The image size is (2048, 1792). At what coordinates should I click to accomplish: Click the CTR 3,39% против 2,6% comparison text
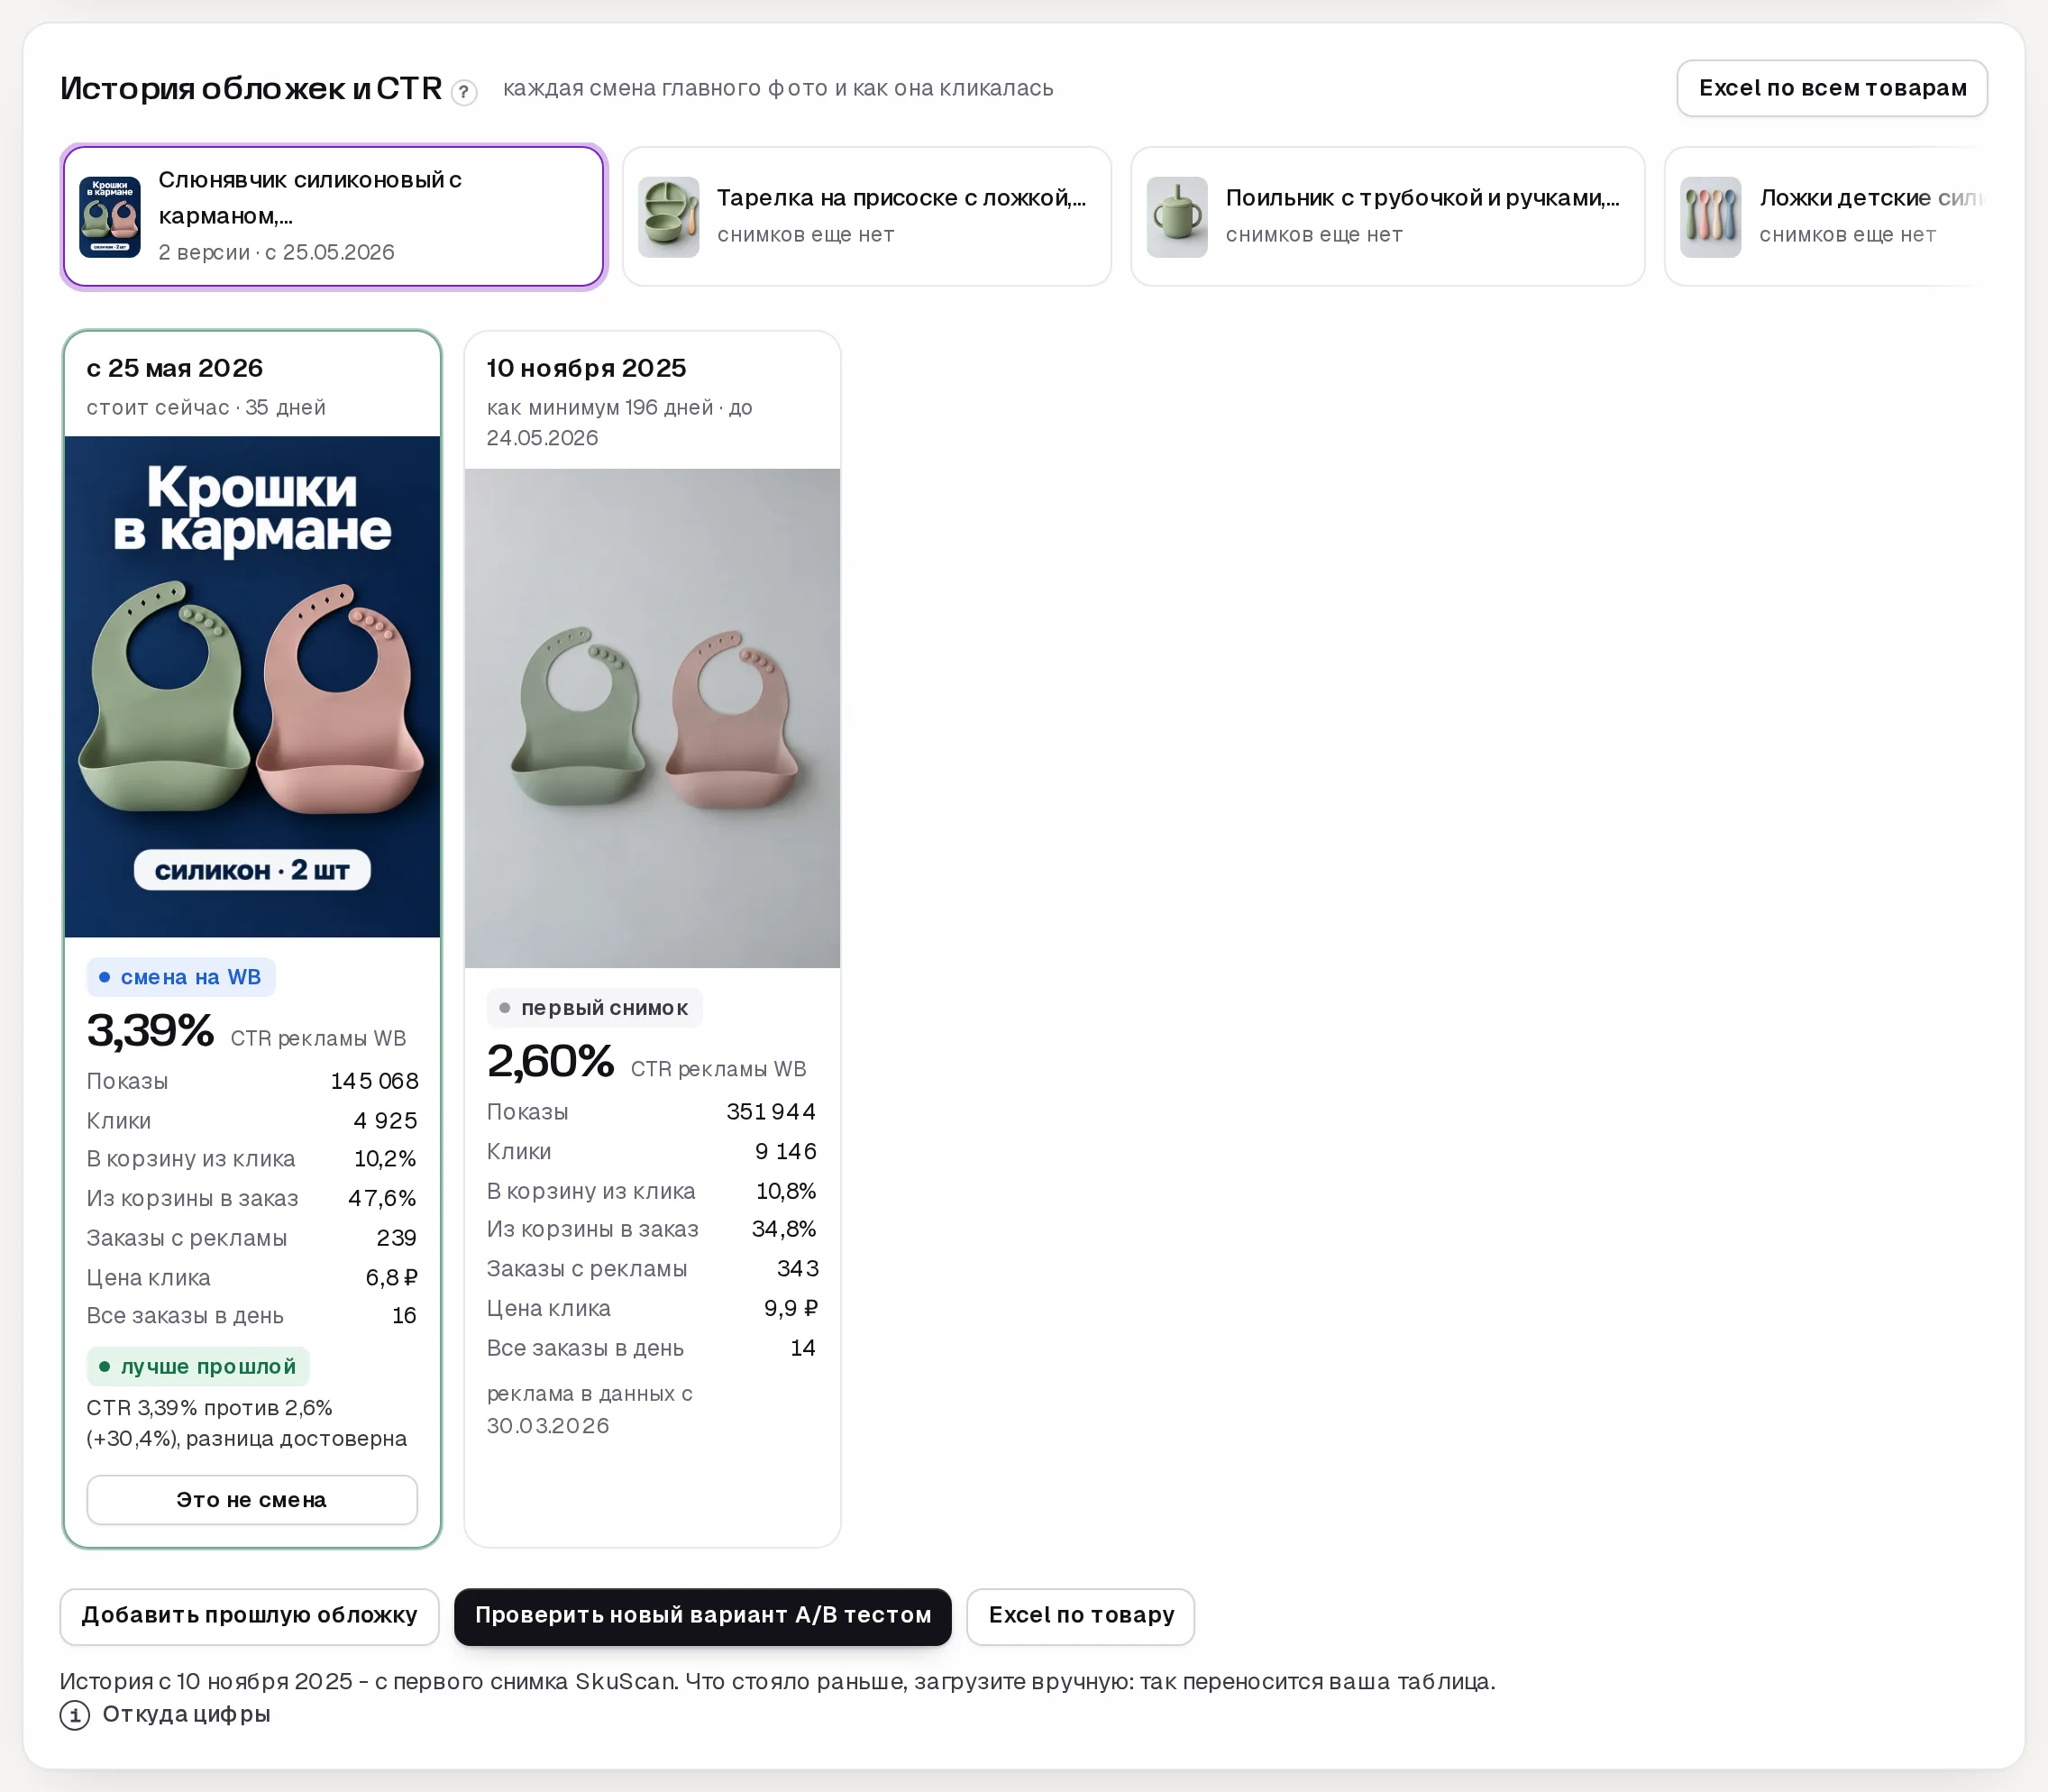(247, 1423)
